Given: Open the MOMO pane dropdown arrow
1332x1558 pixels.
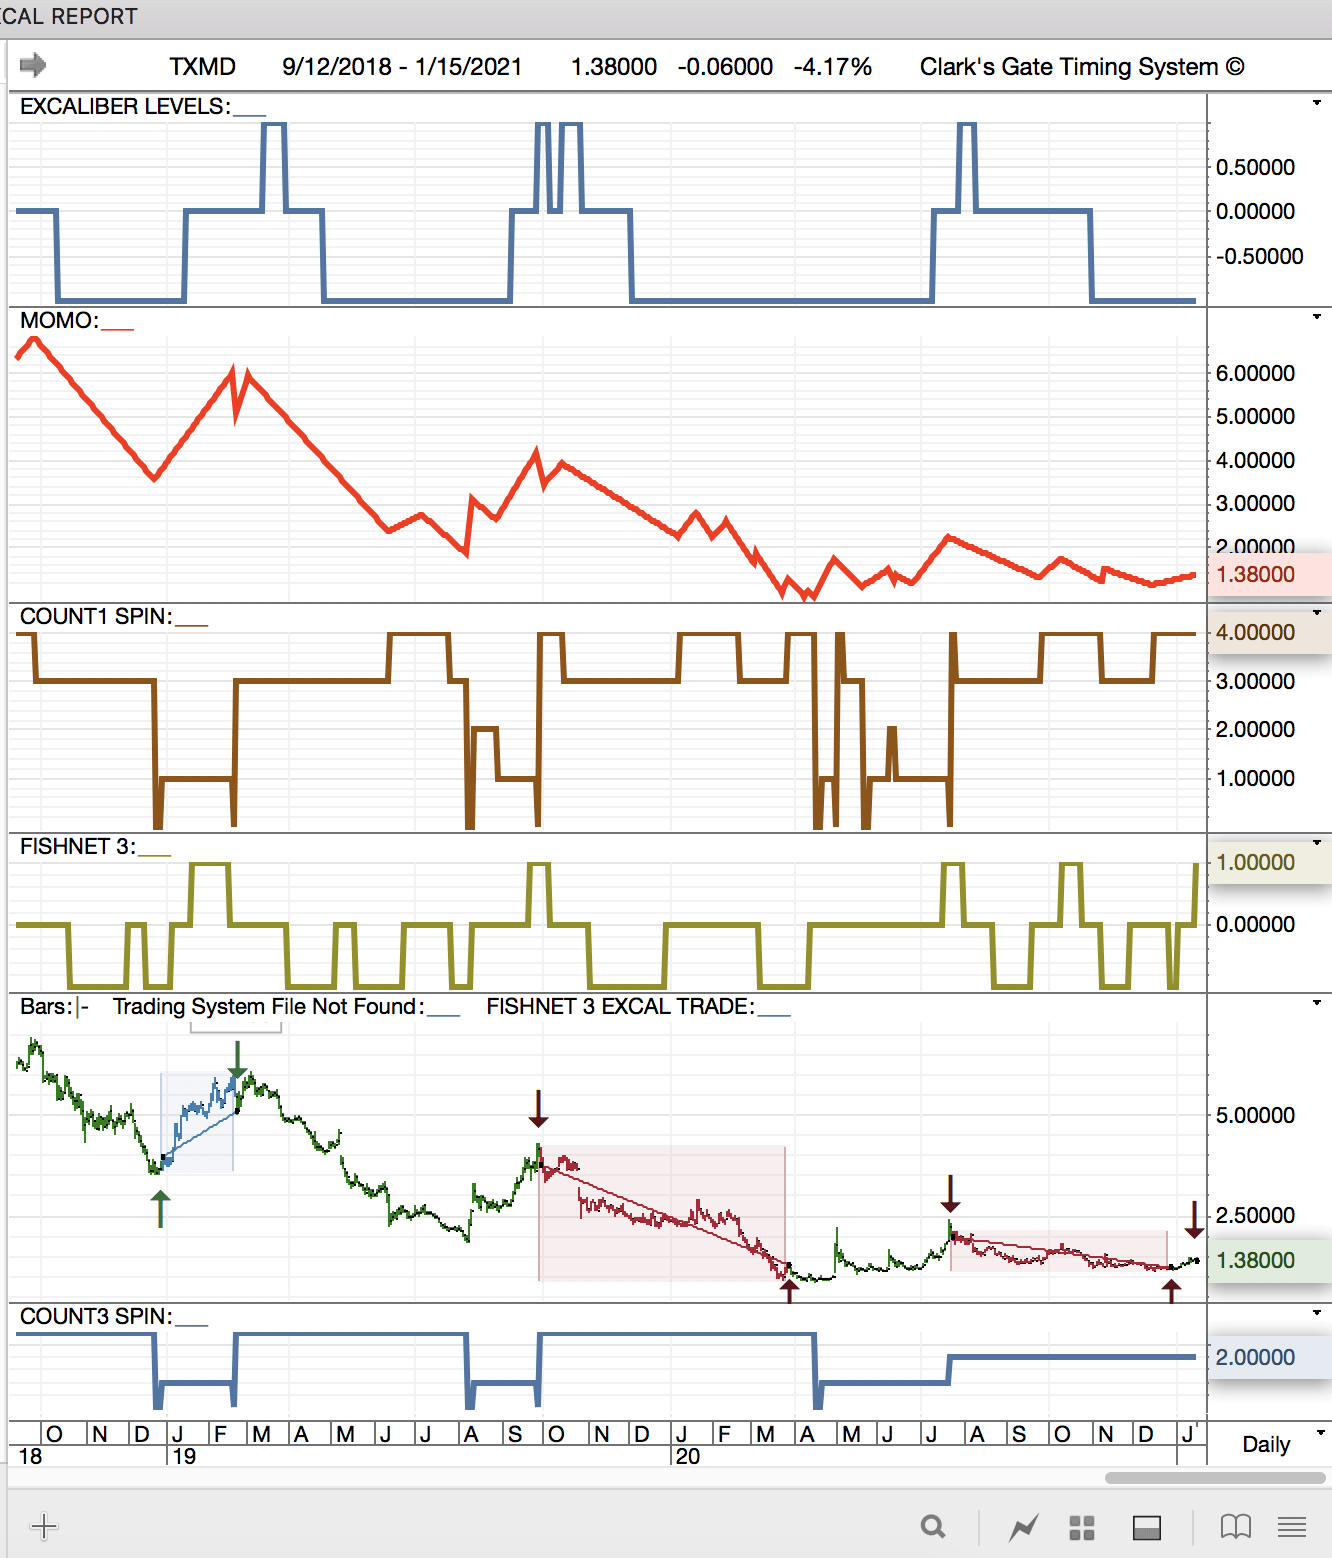Looking at the screenshot, I should tap(1317, 317).
